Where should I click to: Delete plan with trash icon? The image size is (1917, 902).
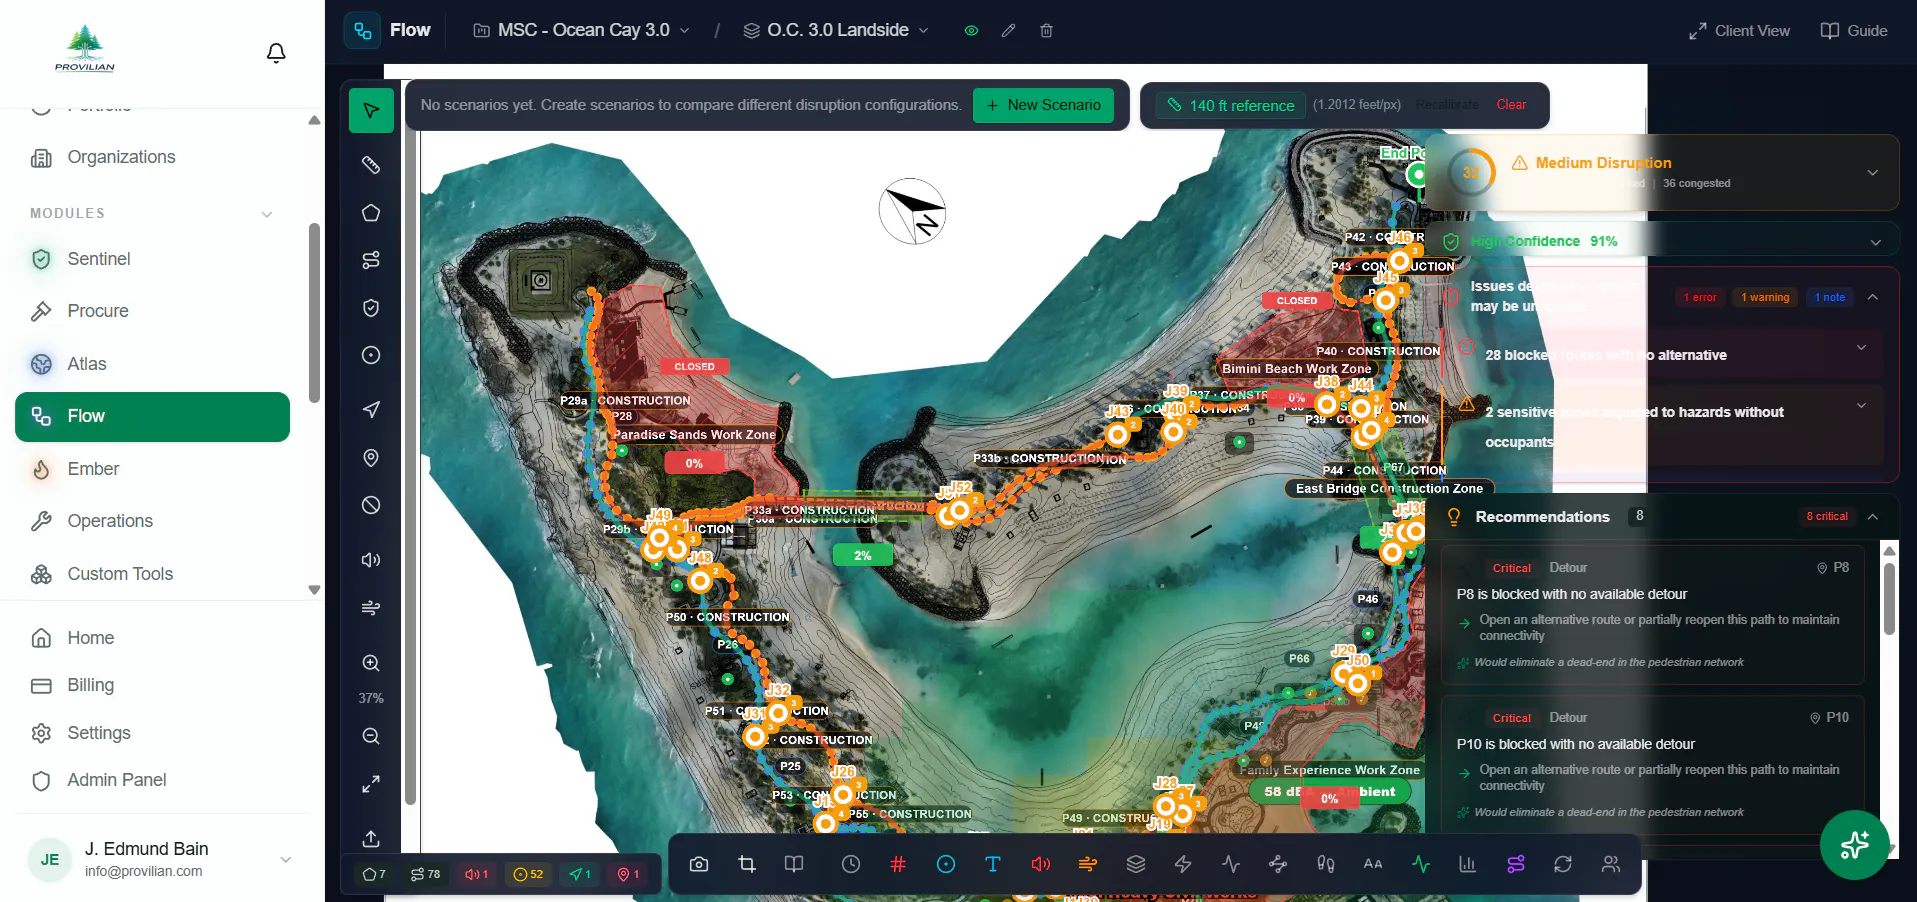pos(1047,31)
